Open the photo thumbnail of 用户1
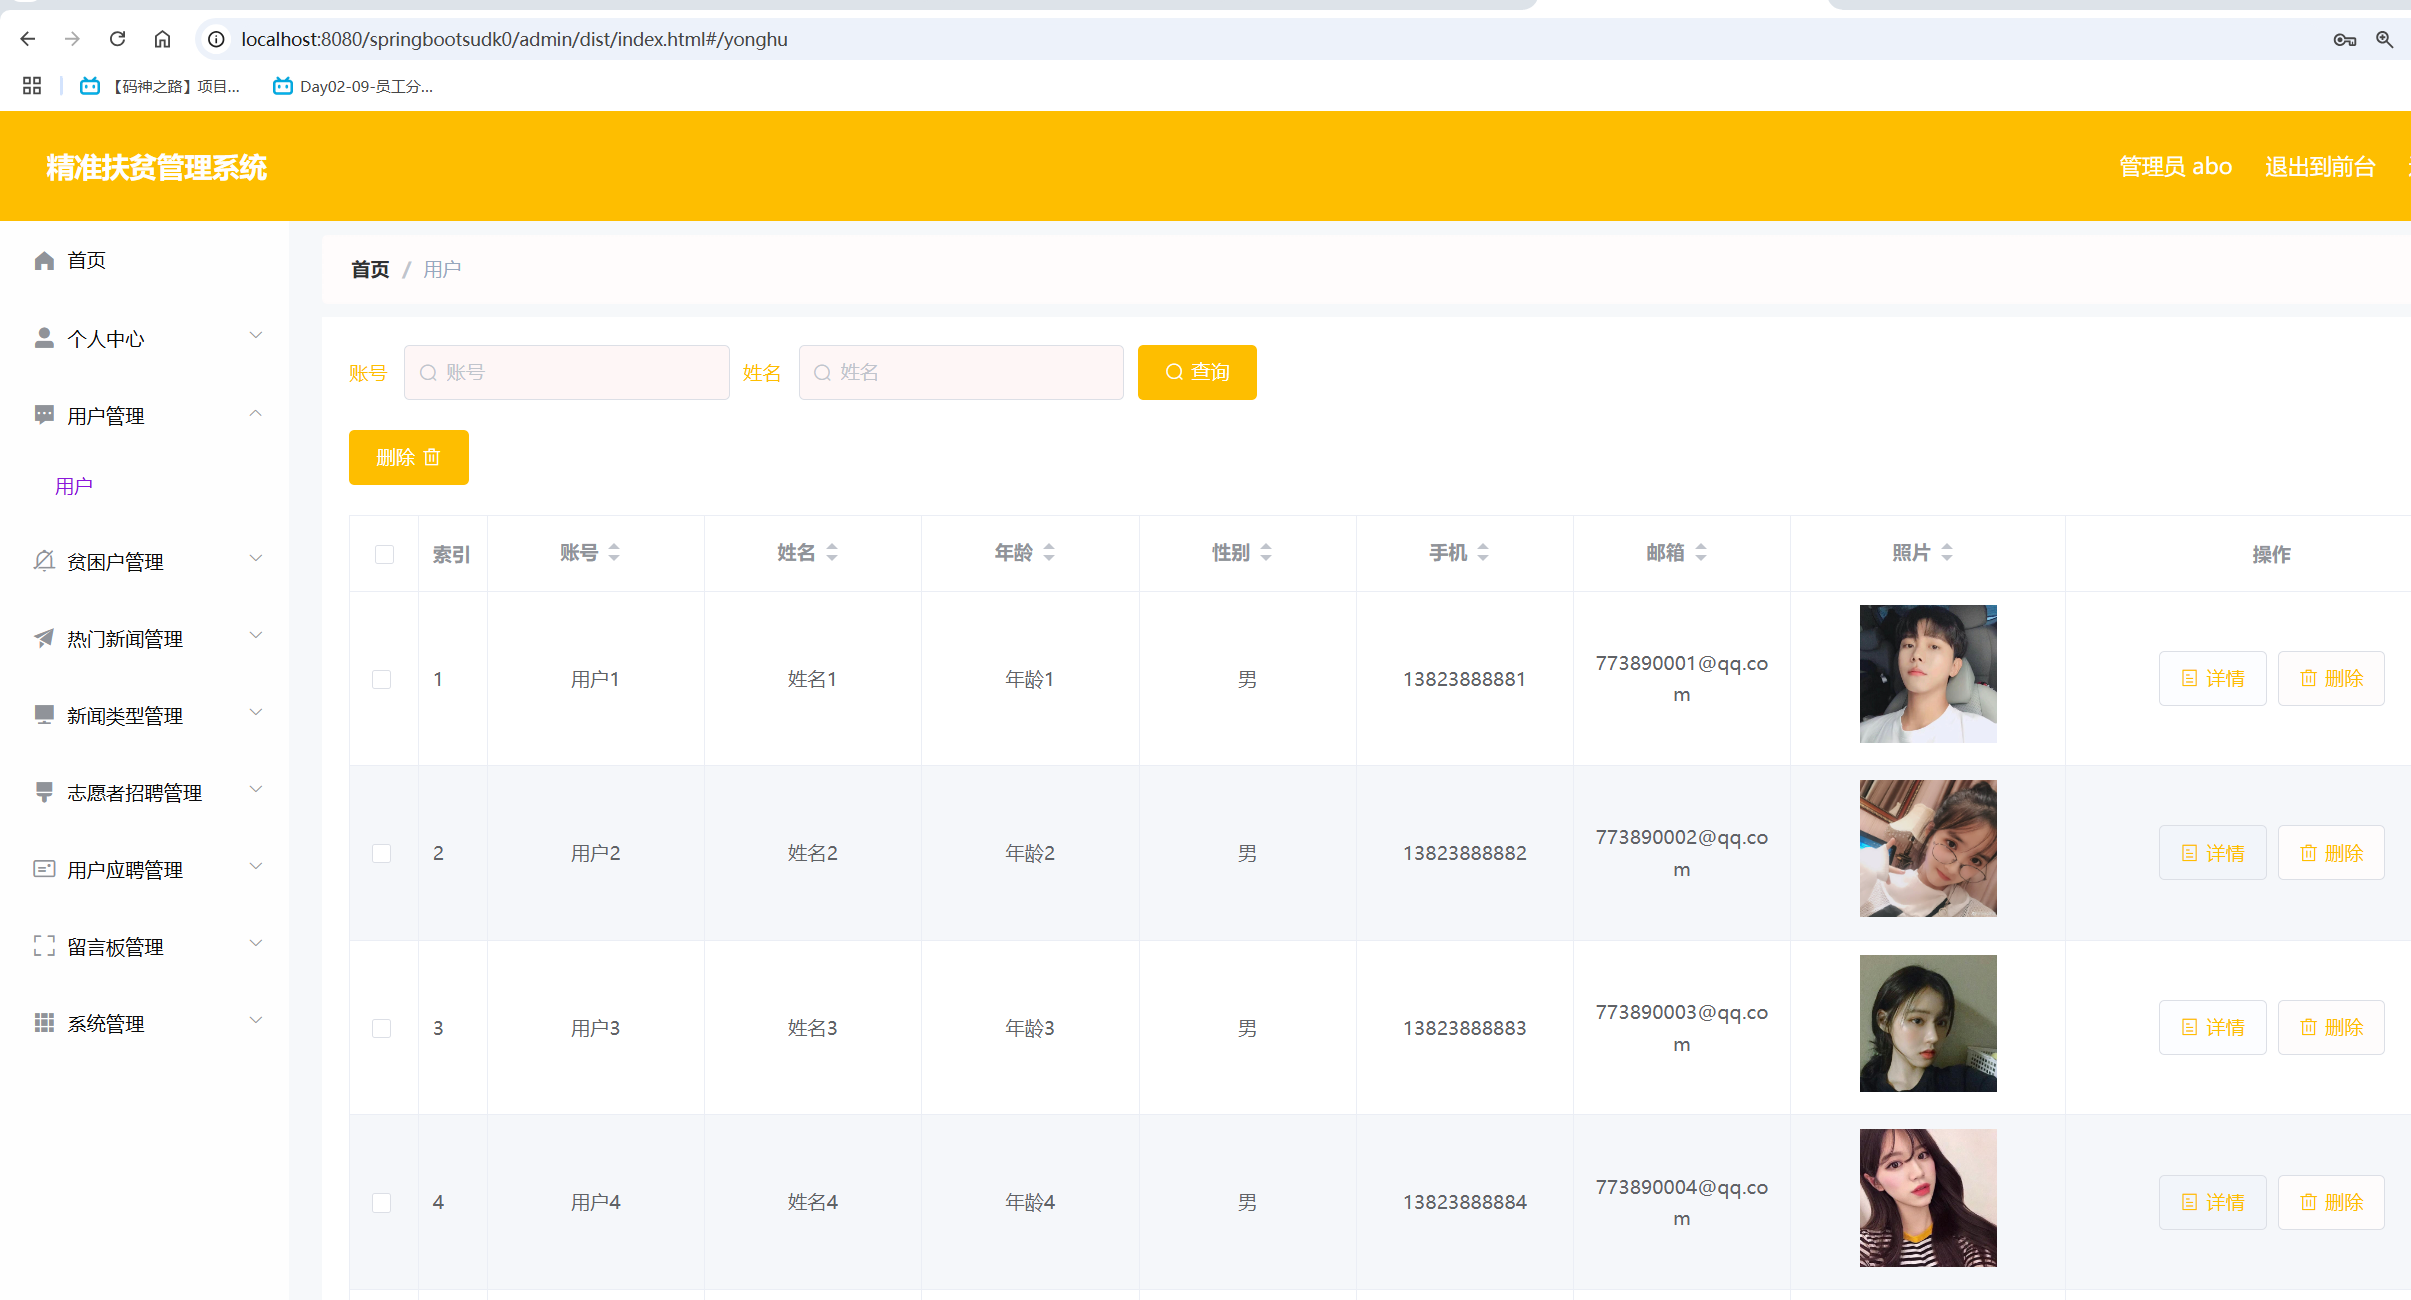Image resolution: width=2411 pixels, height=1300 pixels. [1928, 674]
